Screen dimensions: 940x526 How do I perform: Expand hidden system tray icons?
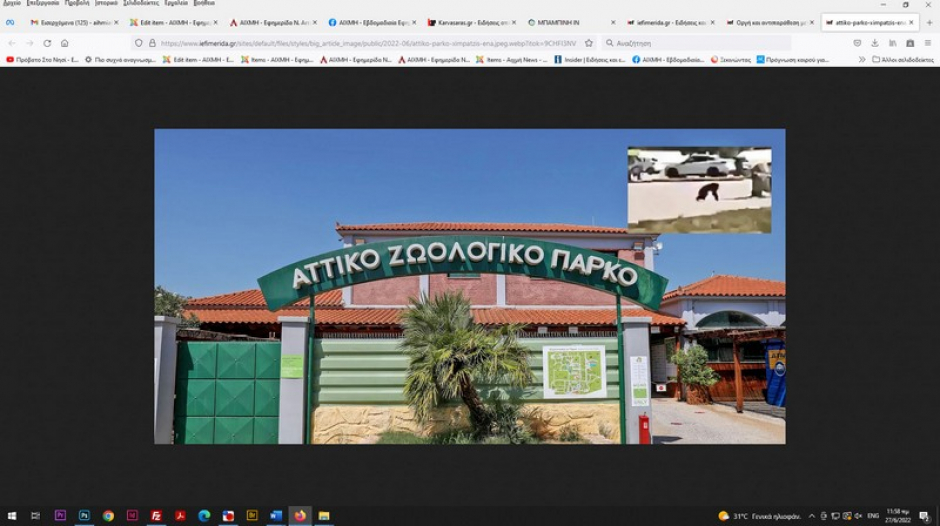tap(812, 516)
